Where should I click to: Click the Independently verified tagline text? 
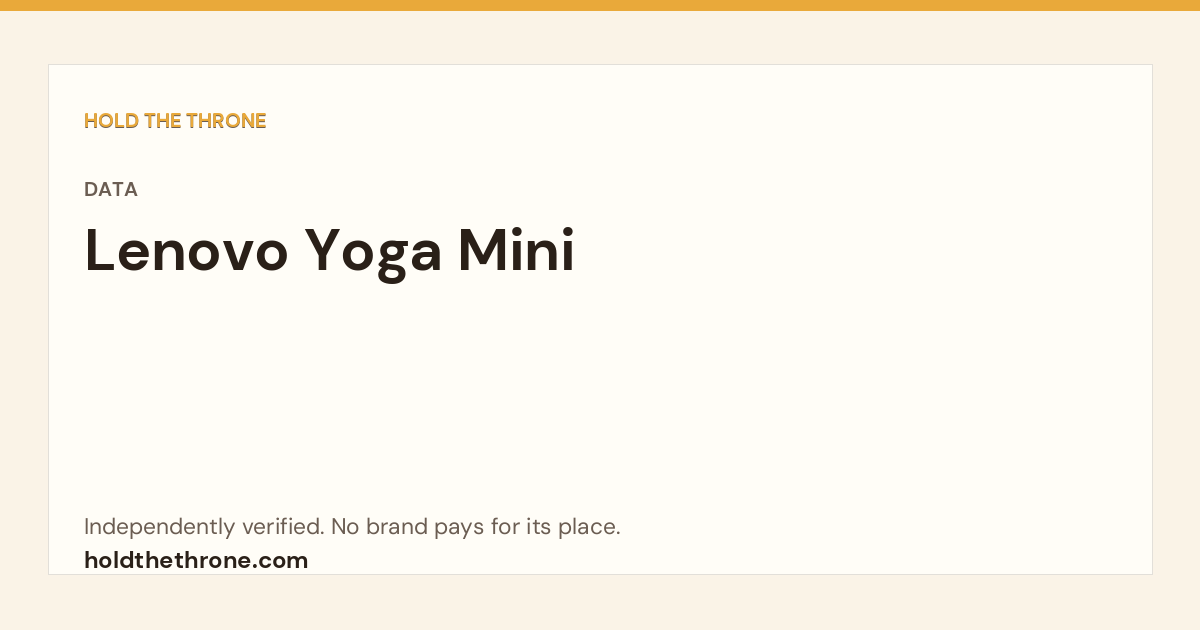(x=352, y=527)
